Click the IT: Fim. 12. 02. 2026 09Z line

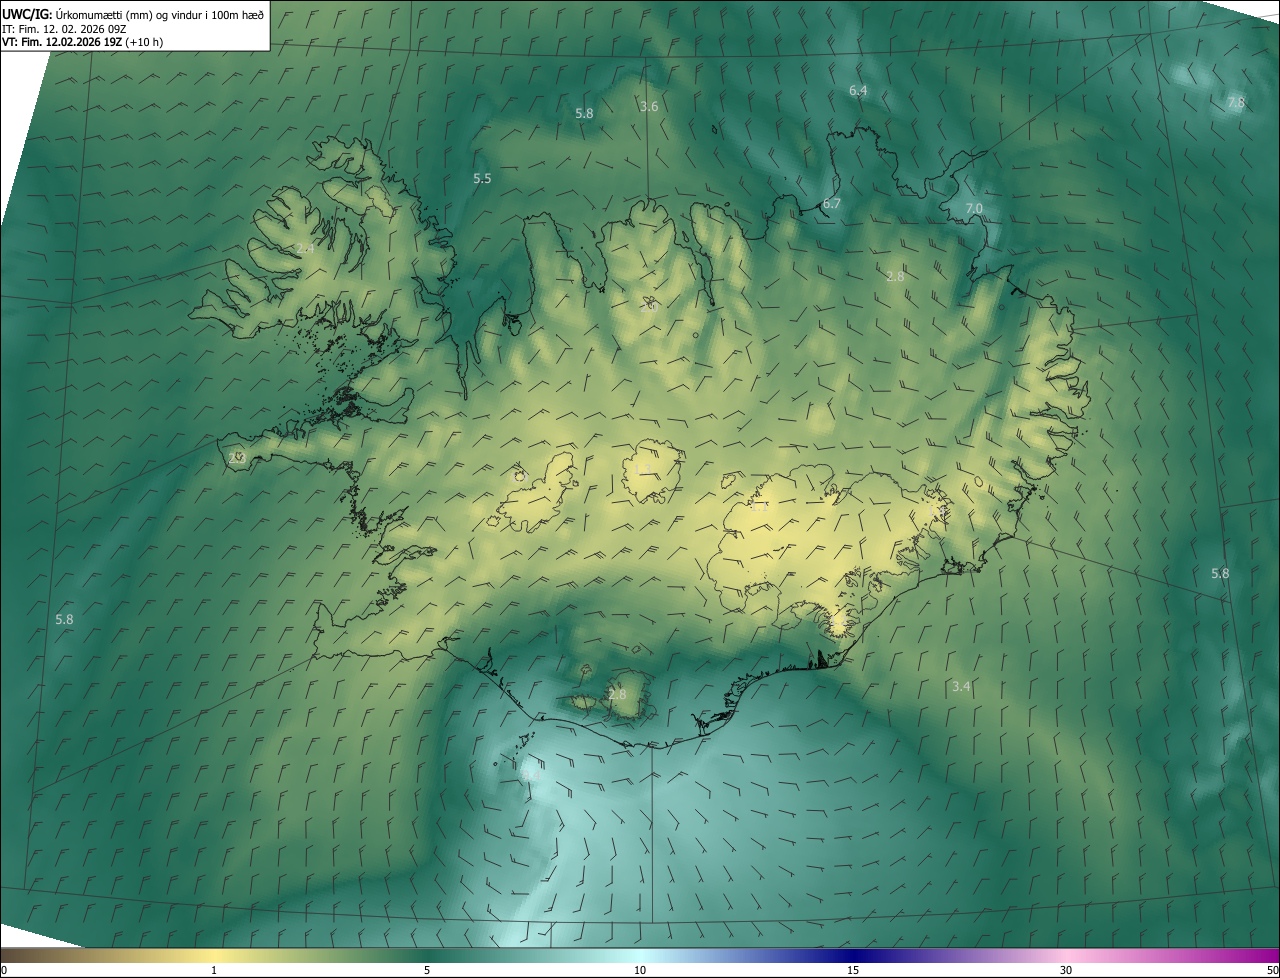point(65,28)
